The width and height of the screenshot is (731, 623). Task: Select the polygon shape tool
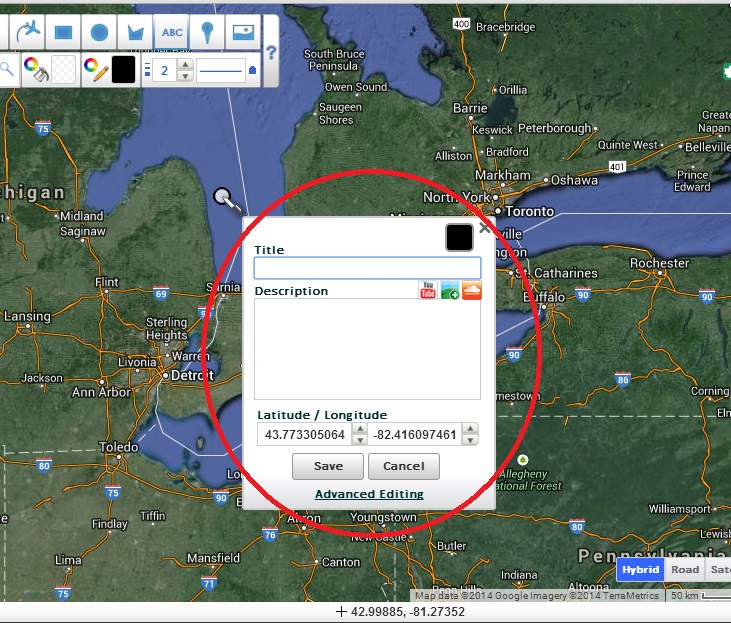point(136,32)
